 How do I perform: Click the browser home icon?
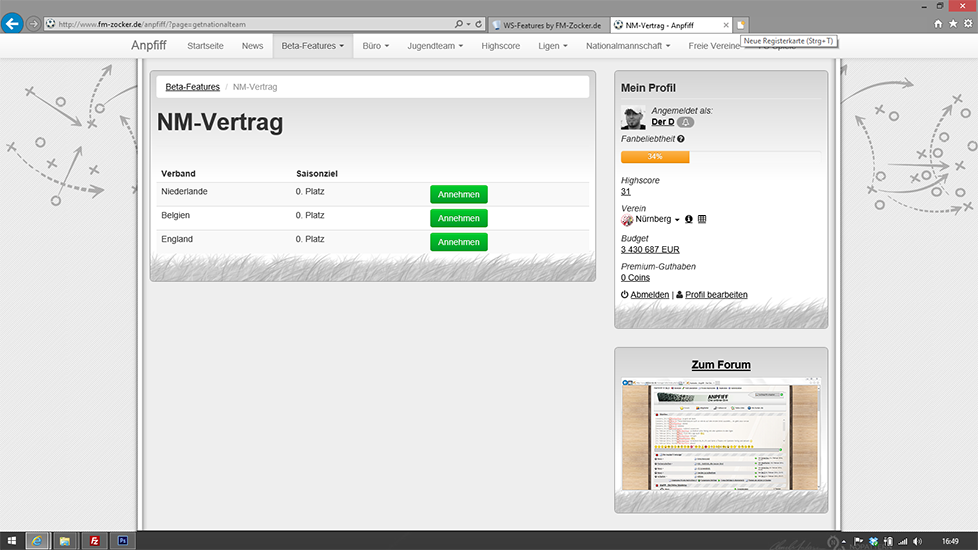(938, 23)
